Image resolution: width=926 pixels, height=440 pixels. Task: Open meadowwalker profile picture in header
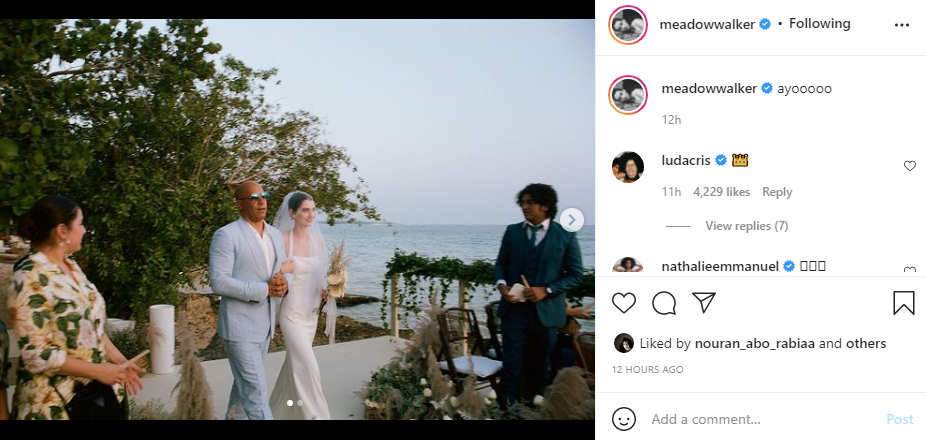tap(628, 24)
